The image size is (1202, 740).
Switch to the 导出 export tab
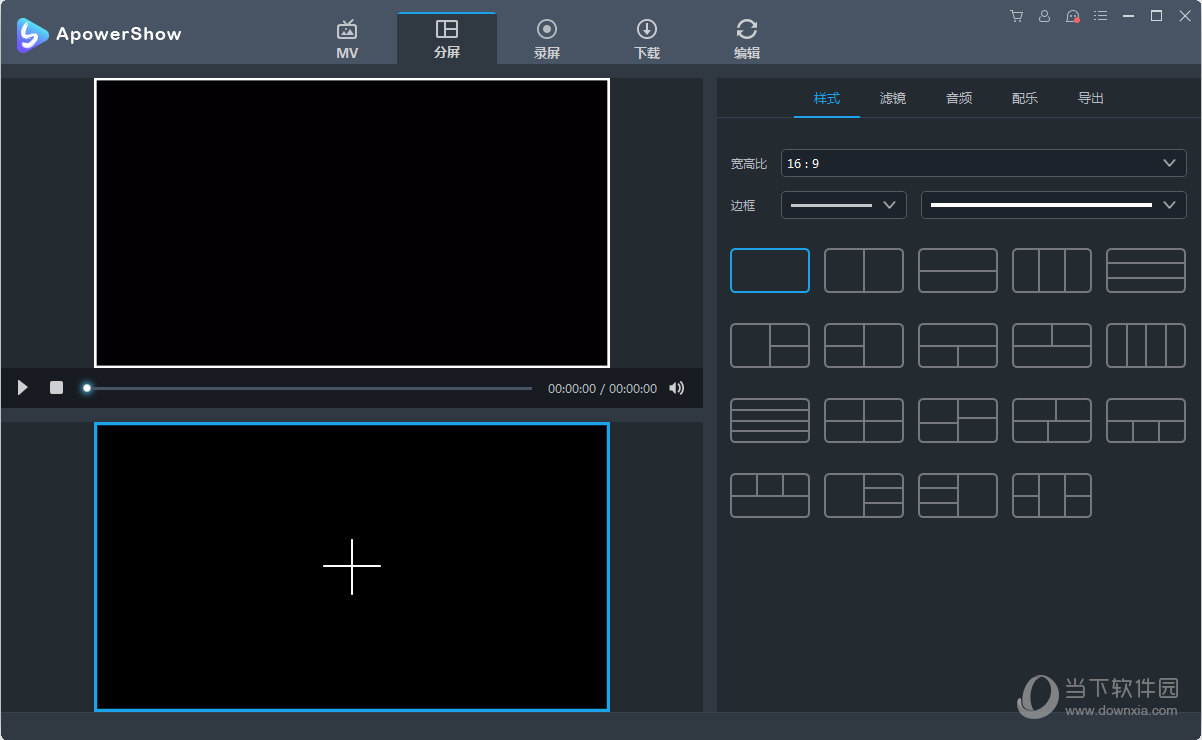[x=1091, y=98]
